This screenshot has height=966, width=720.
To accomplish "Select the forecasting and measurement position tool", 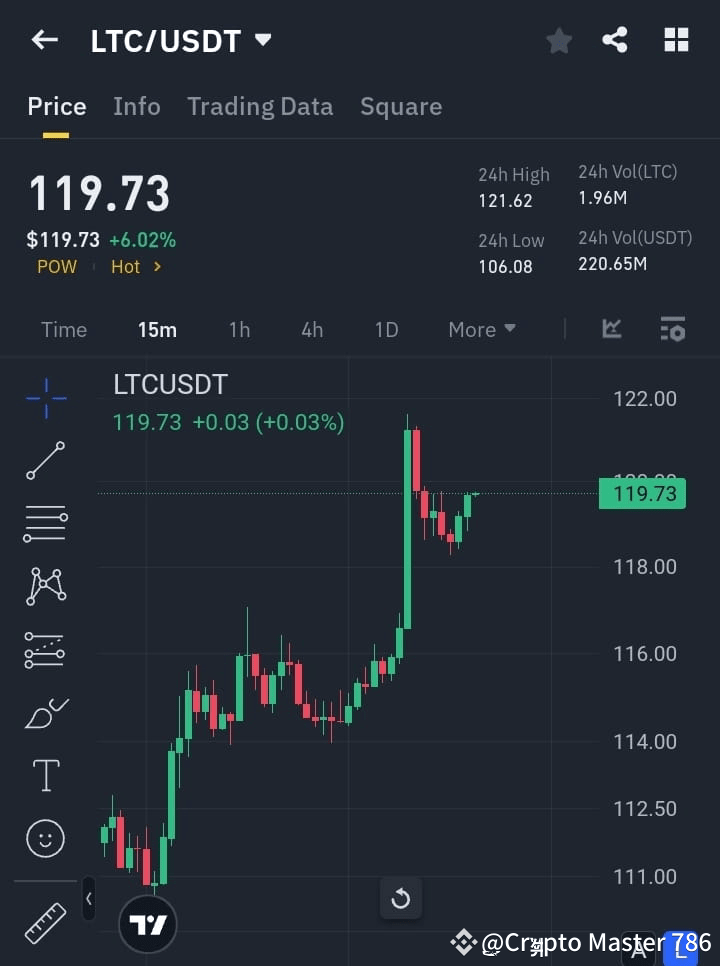I will point(44,651).
